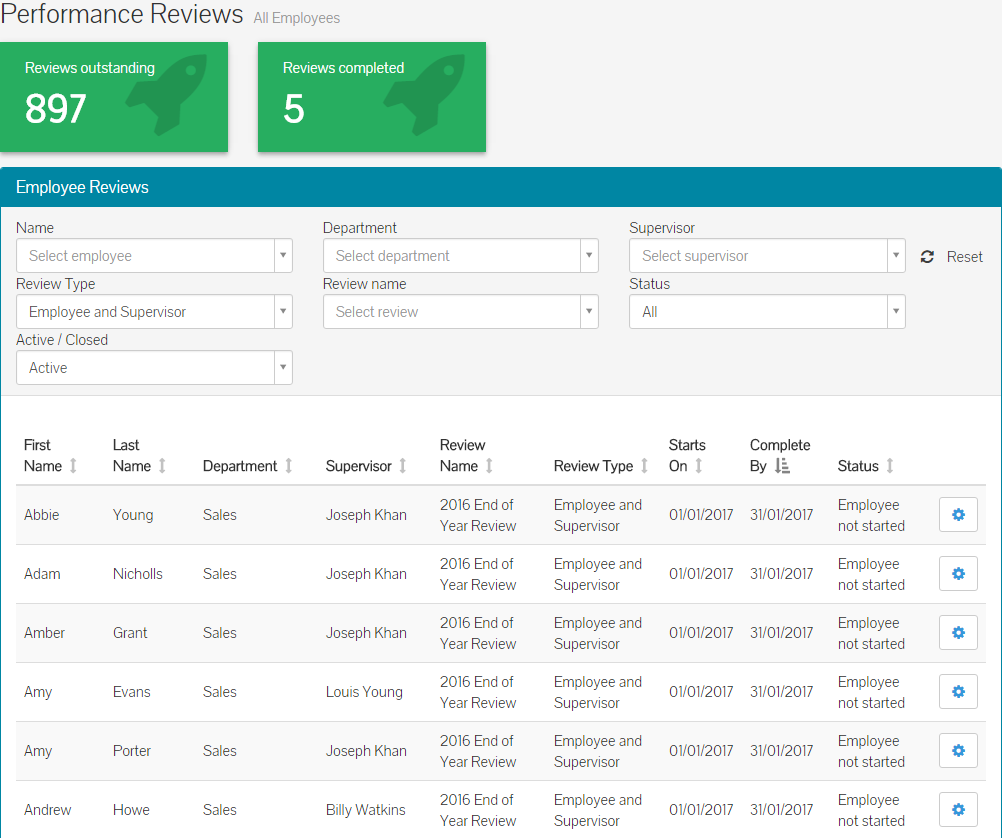1002x838 pixels.
Task: Open settings gear for Amber Grant's review
Action: pos(958,632)
